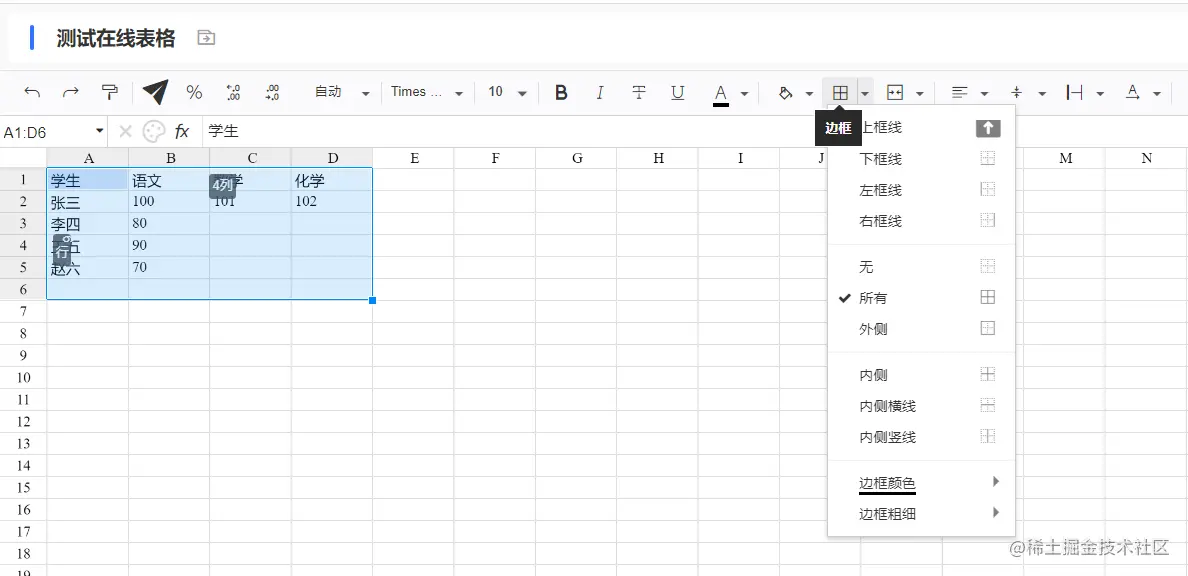Open the A1:D6 name box dropdown
Viewport: 1188px width, 576px height.
pyautogui.click(x=99, y=130)
